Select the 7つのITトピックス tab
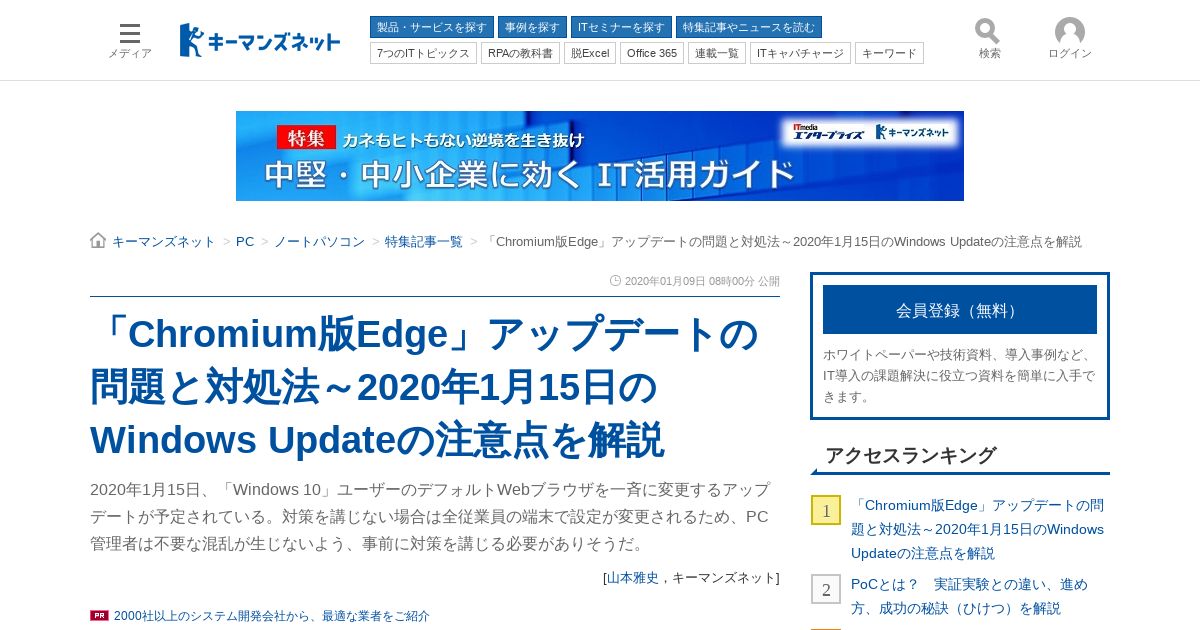1200x630 pixels. [x=423, y=53]
